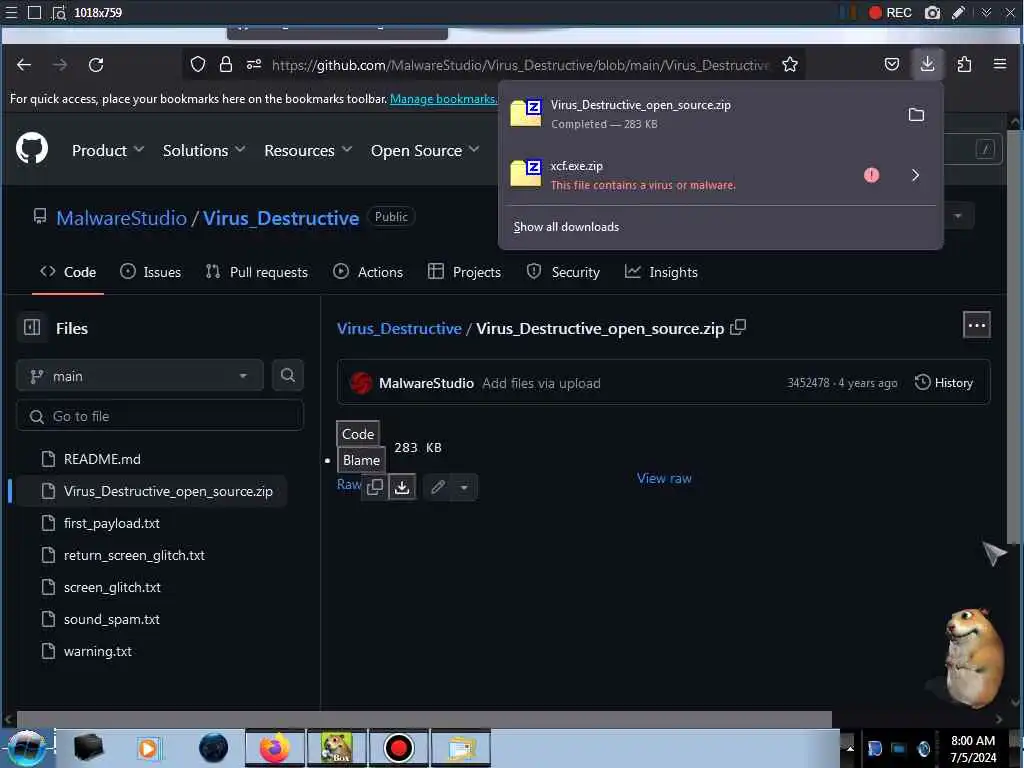Viewport: 1024px width, 768px height.
Task: Click MalwareStudio commit author name
Action: 426,383
